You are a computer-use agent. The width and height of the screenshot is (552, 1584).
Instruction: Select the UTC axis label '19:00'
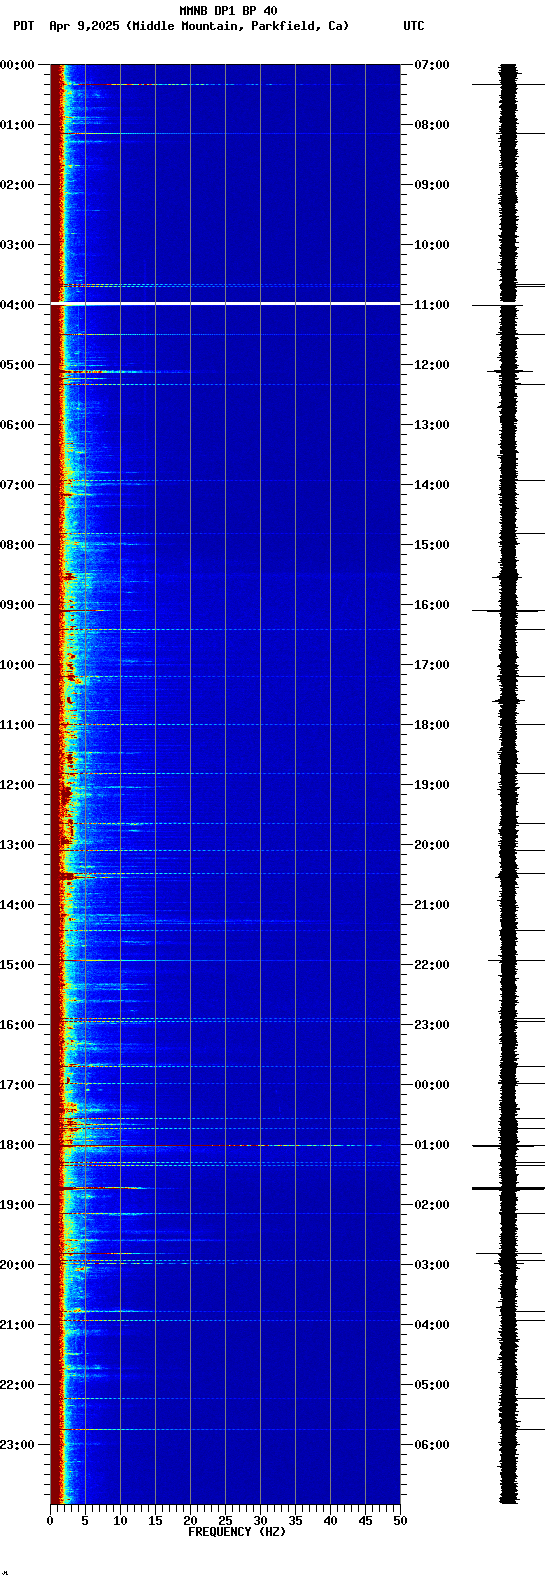tap(432, 785)
